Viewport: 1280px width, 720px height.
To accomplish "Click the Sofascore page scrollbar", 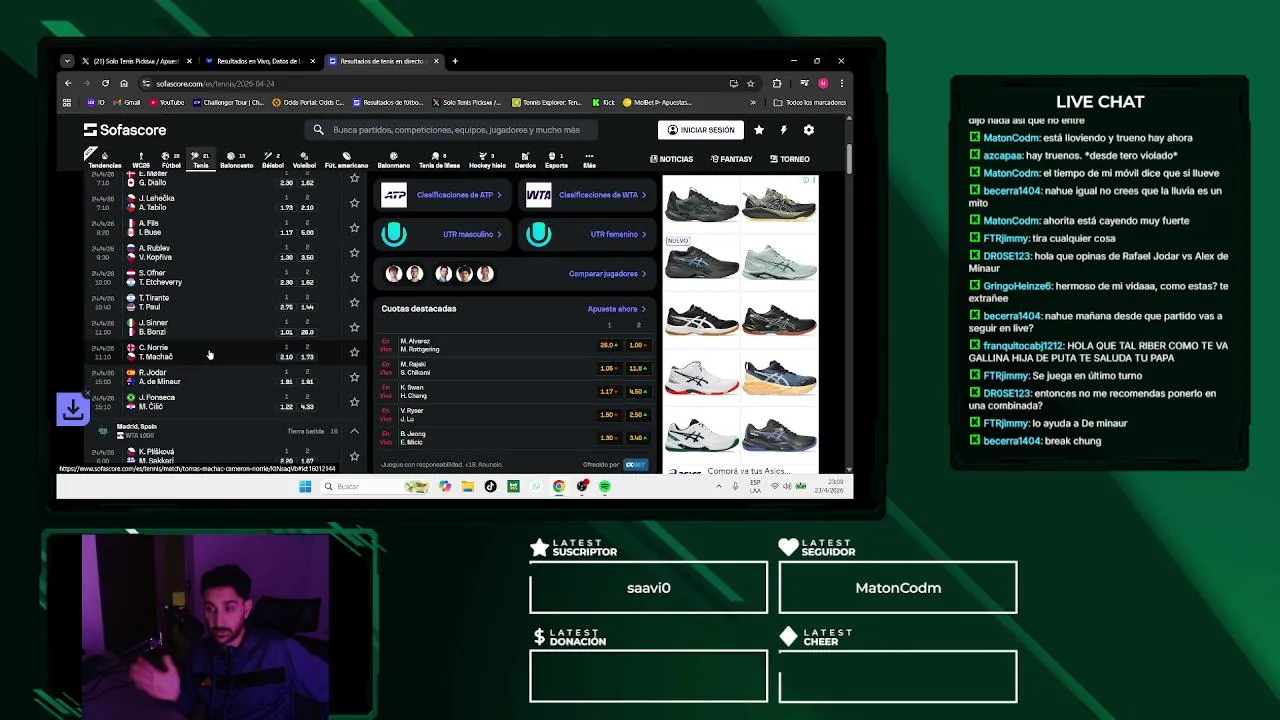I will [850, 158].
